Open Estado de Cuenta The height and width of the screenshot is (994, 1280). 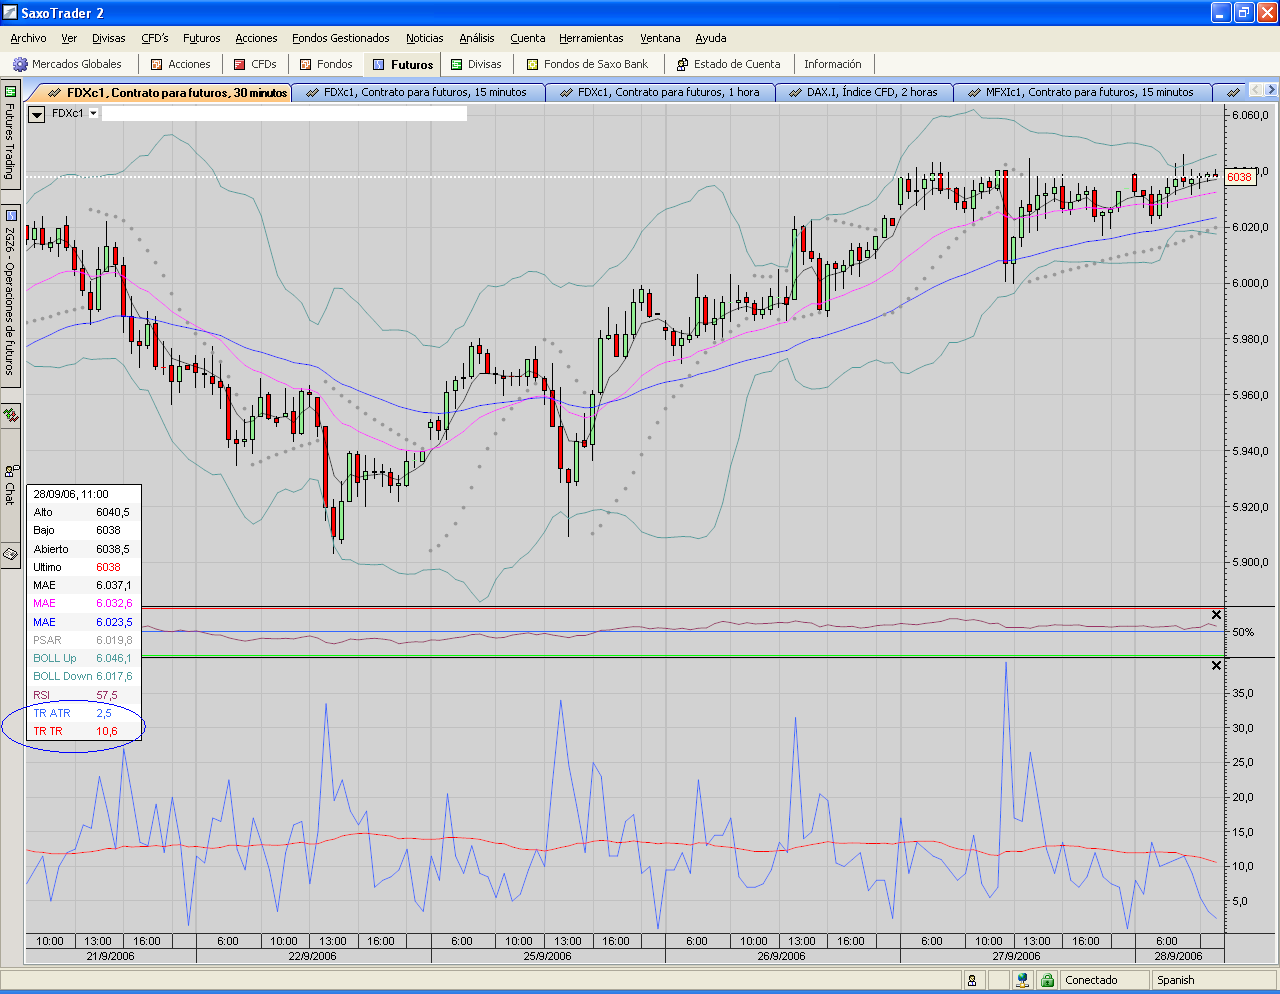click(x=728, y=64)
